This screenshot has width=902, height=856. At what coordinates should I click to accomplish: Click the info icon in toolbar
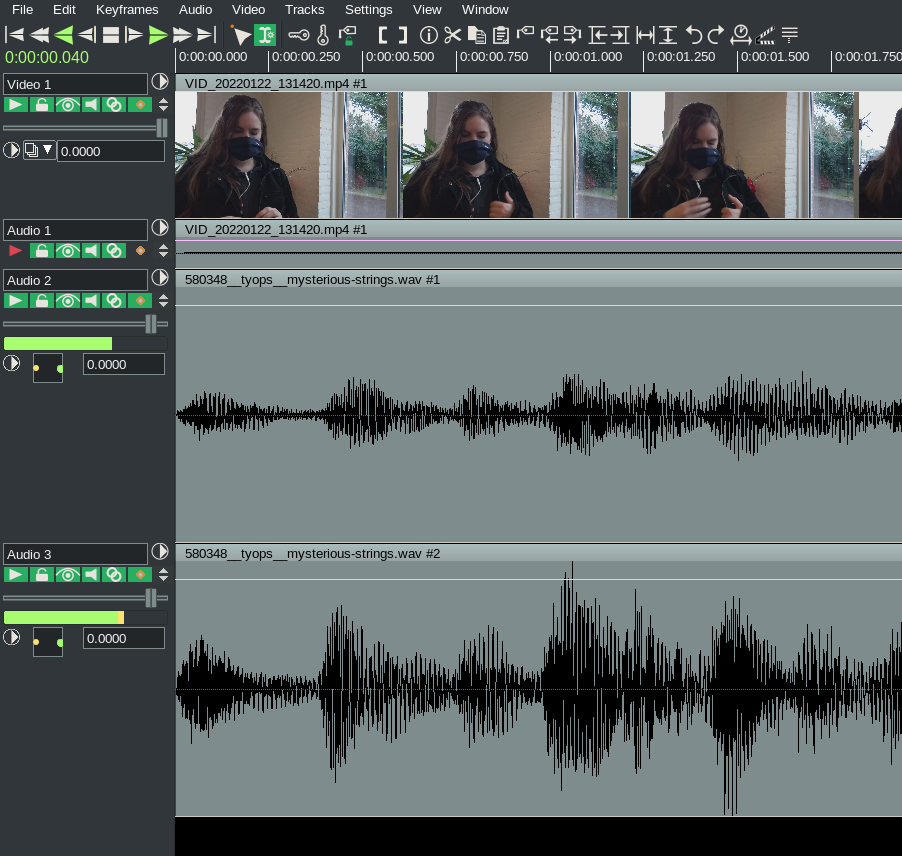tap(429, 35)
